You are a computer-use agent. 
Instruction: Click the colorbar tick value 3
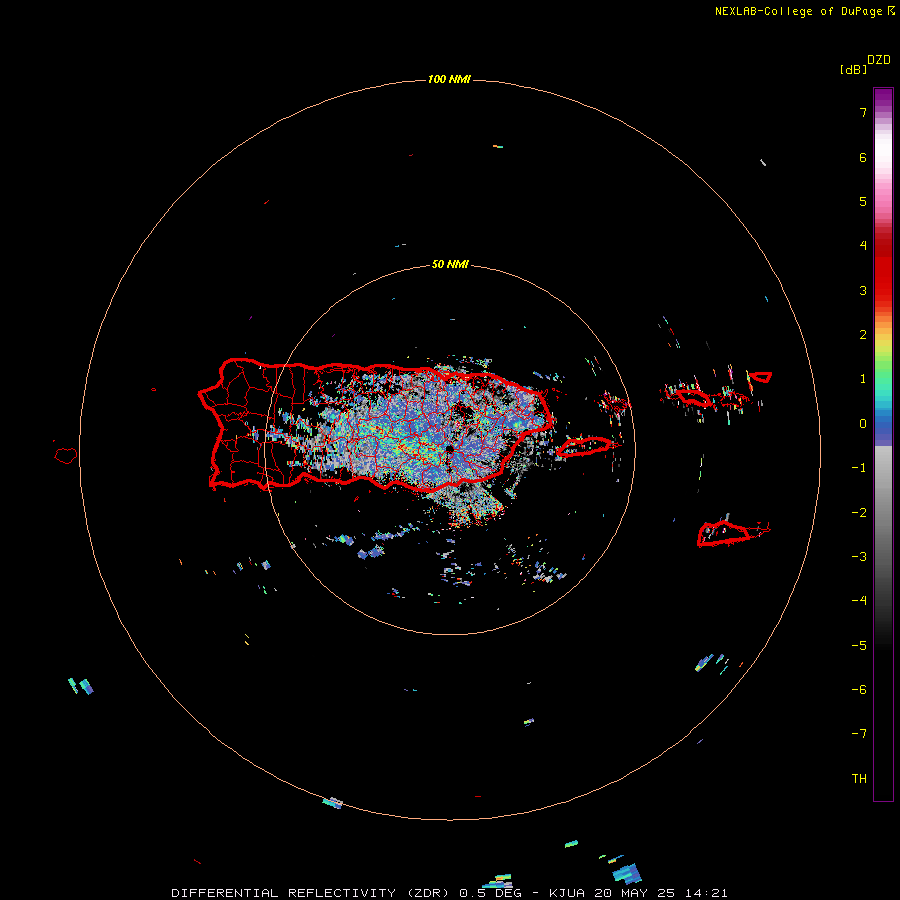862,290
